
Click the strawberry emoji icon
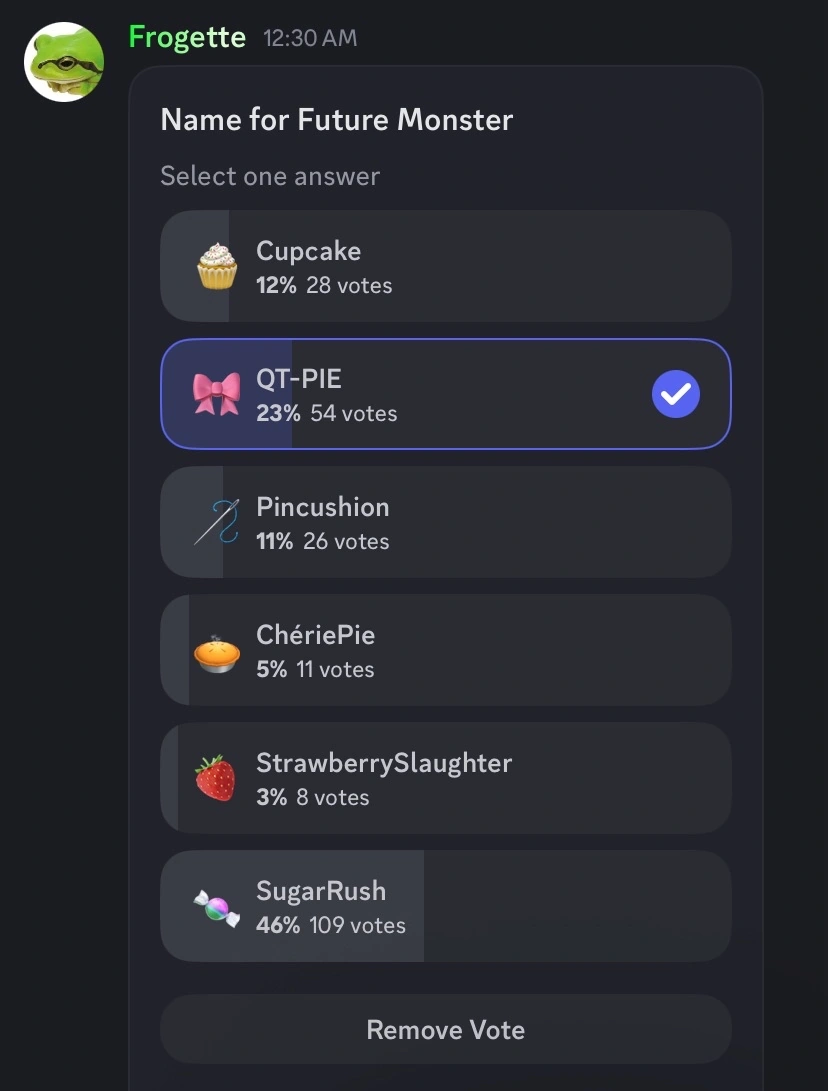pos(216,778)
